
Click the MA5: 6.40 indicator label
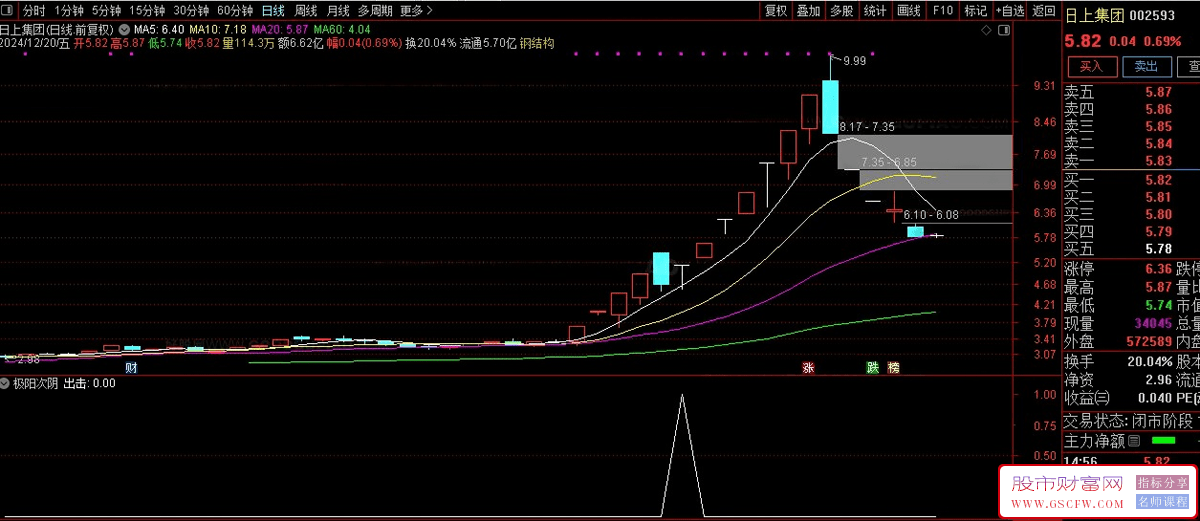(157, 30)
